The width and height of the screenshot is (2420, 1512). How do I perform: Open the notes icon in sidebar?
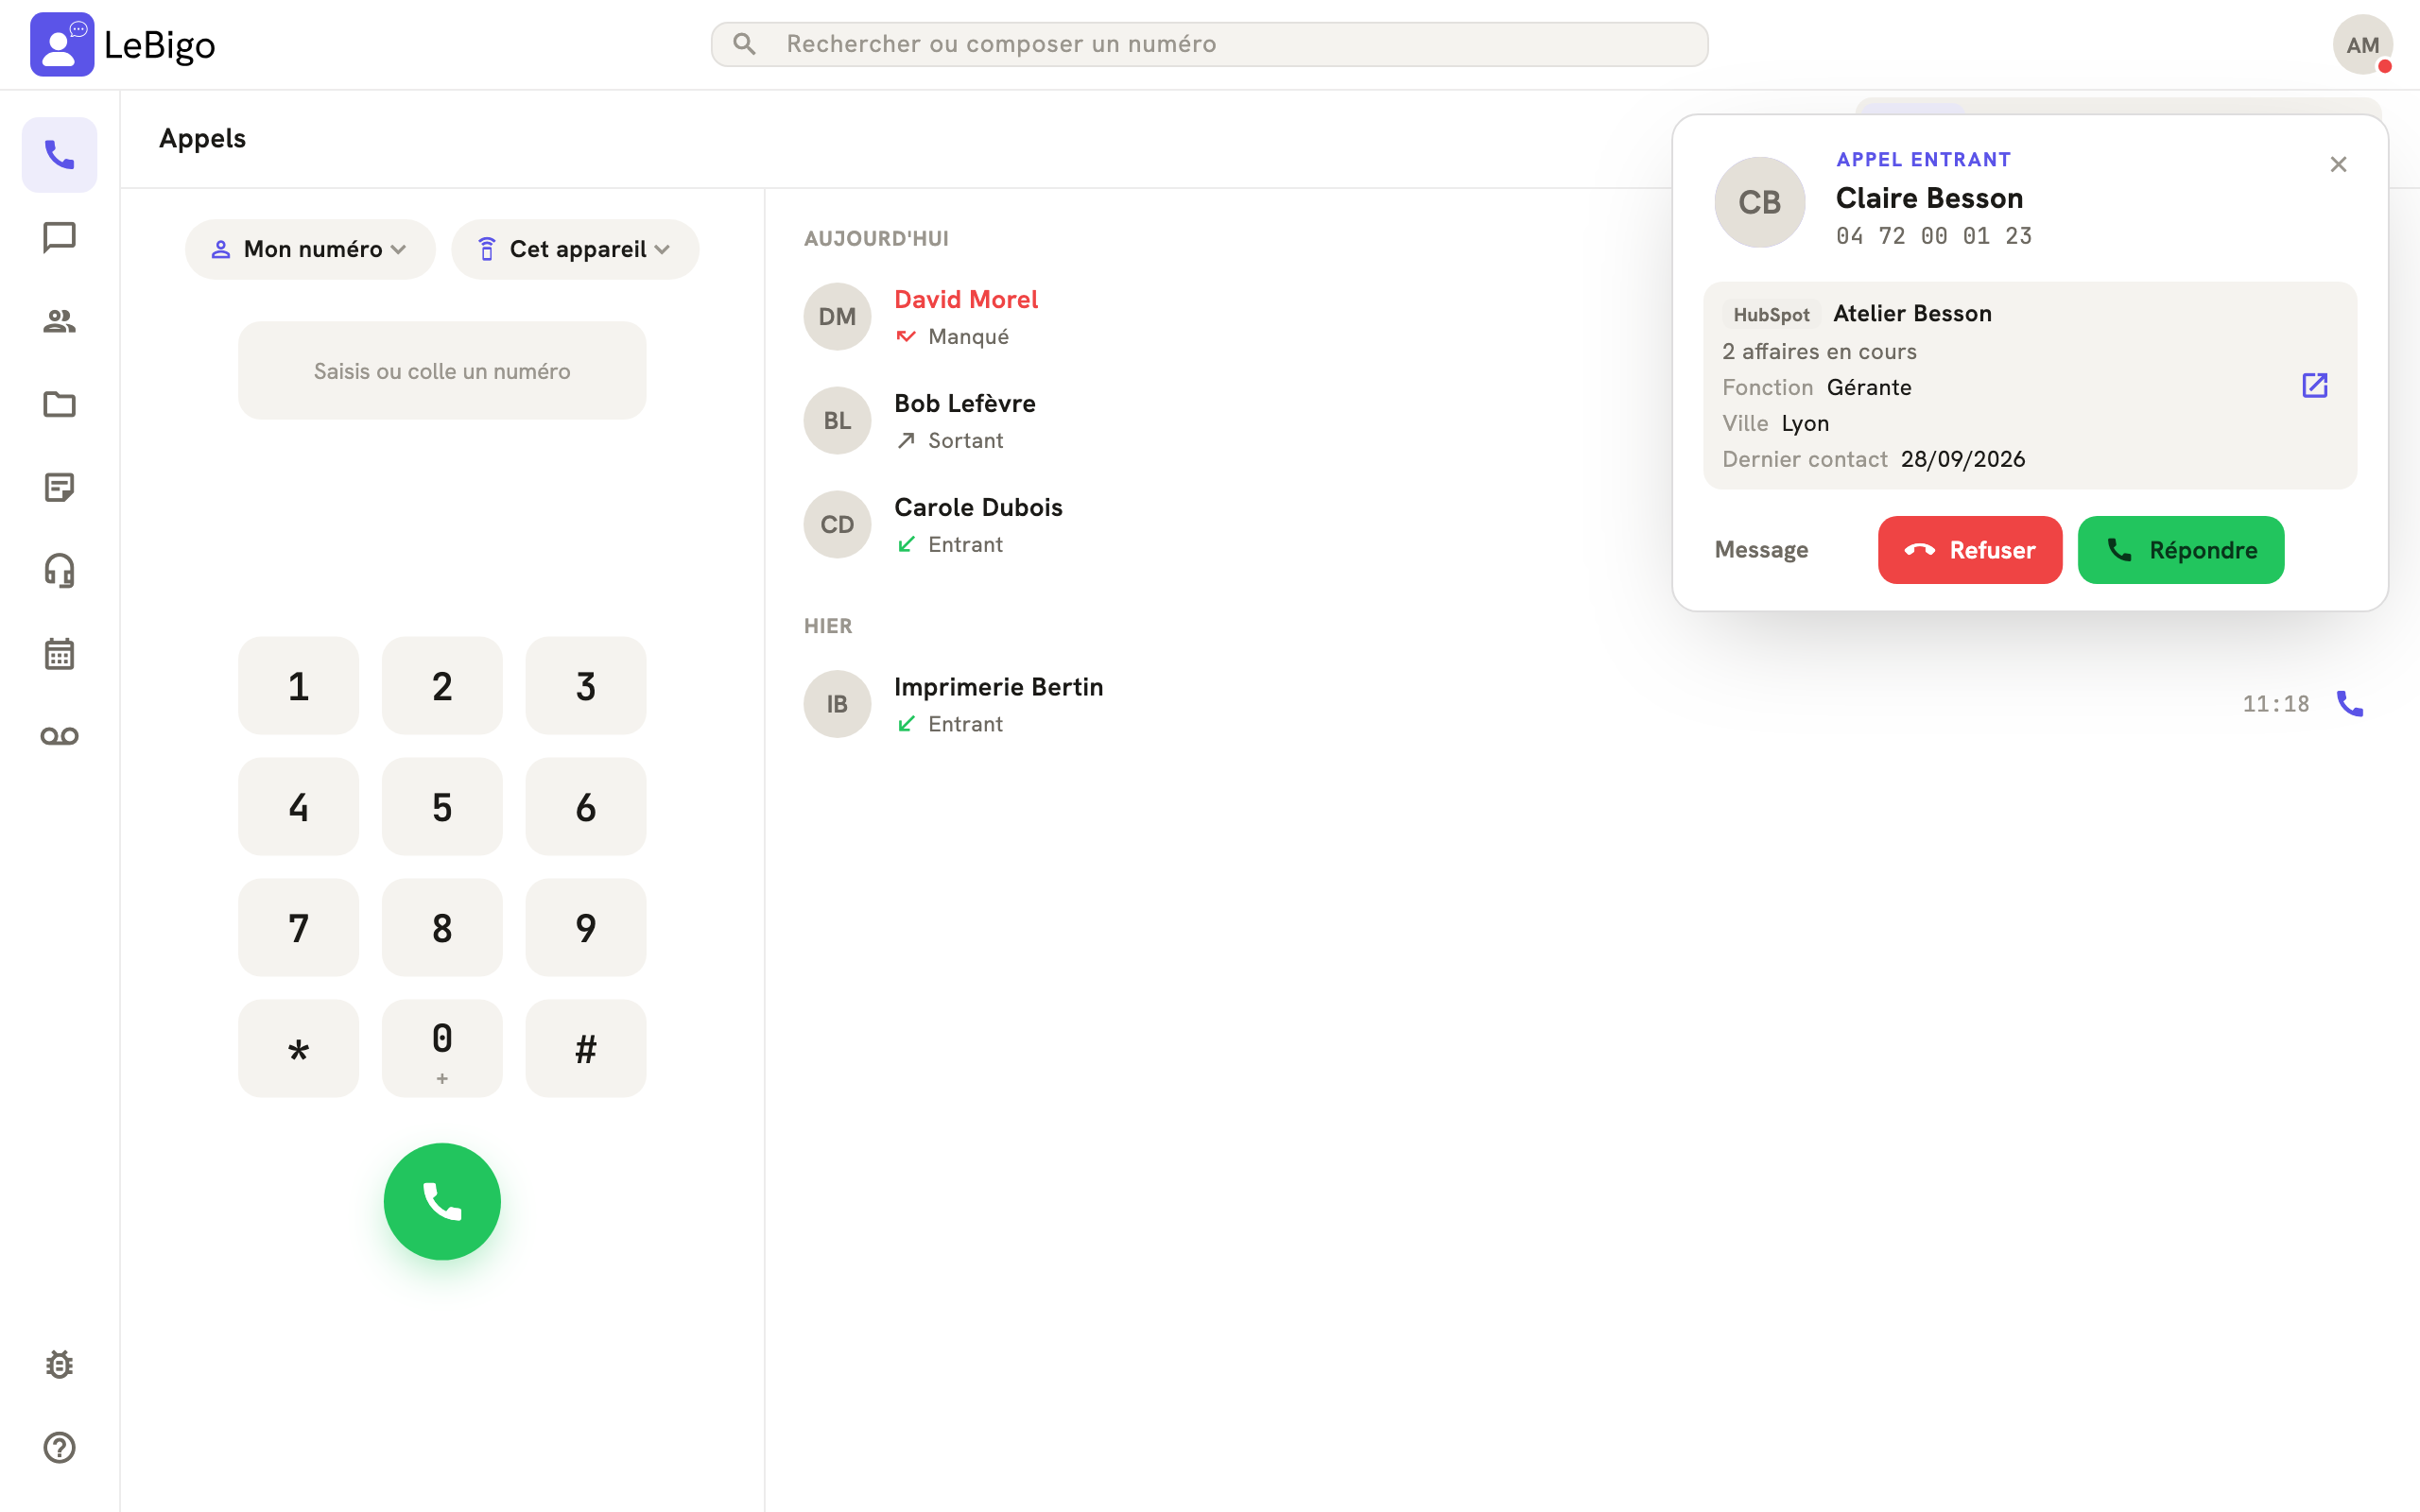[x=59, y=487]
